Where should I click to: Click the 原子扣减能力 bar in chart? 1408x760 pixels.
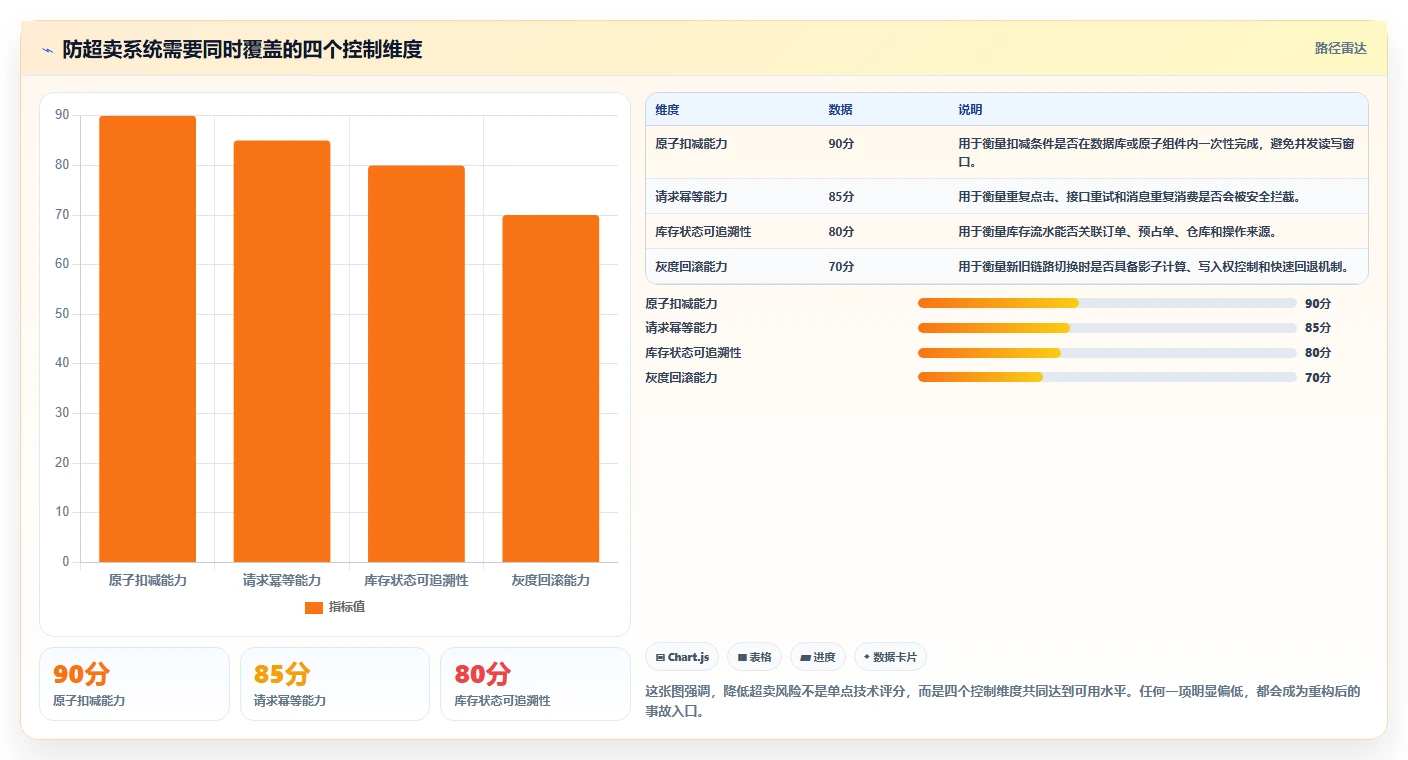[x=147, y=339]
